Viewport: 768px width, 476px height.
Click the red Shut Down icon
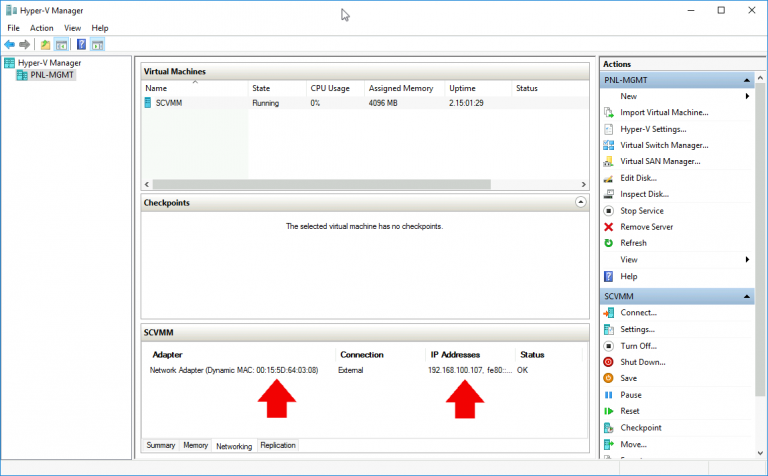608,362
